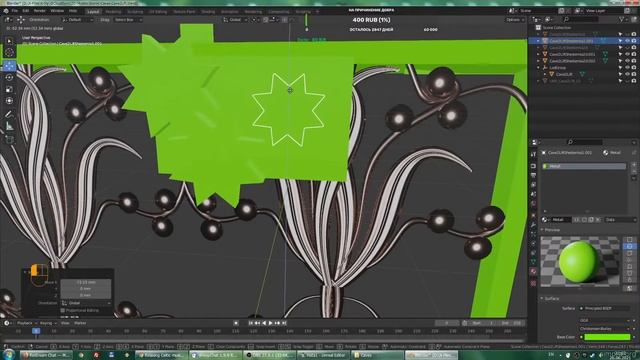Open the Render properties tab

coord(533,166)
